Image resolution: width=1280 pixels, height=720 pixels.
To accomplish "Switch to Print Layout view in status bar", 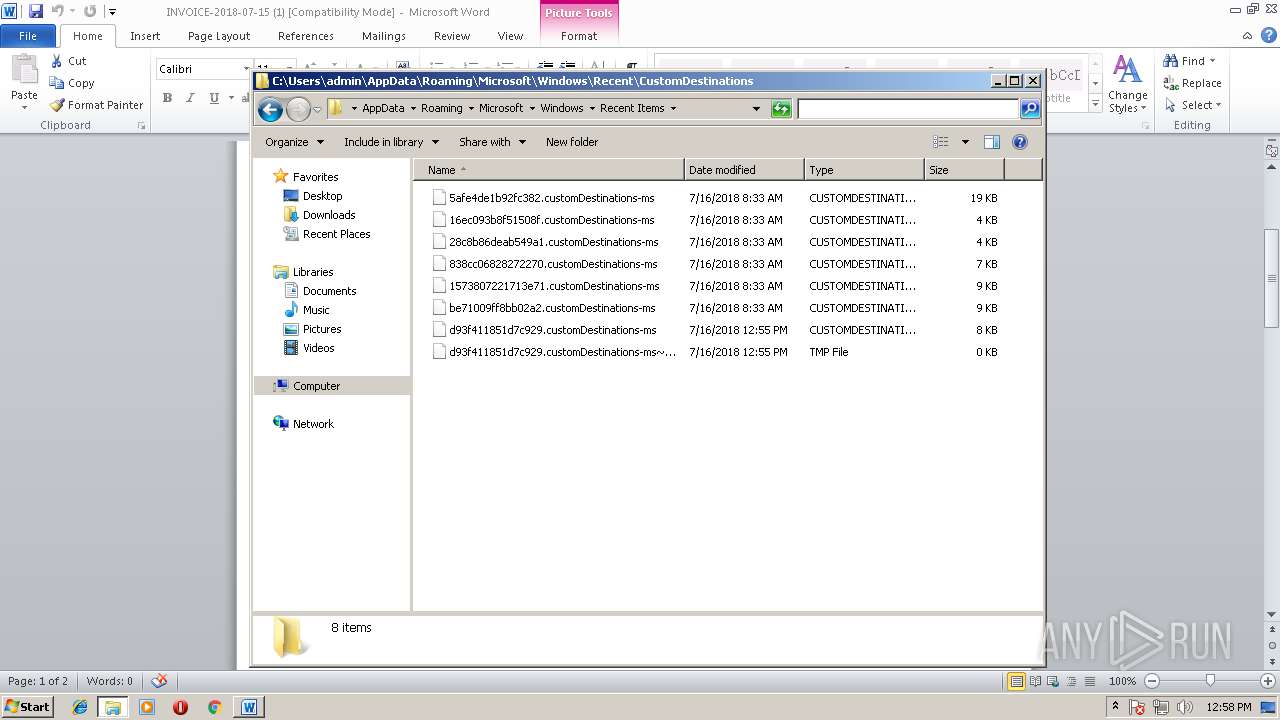I will [x=1016, y=681].
